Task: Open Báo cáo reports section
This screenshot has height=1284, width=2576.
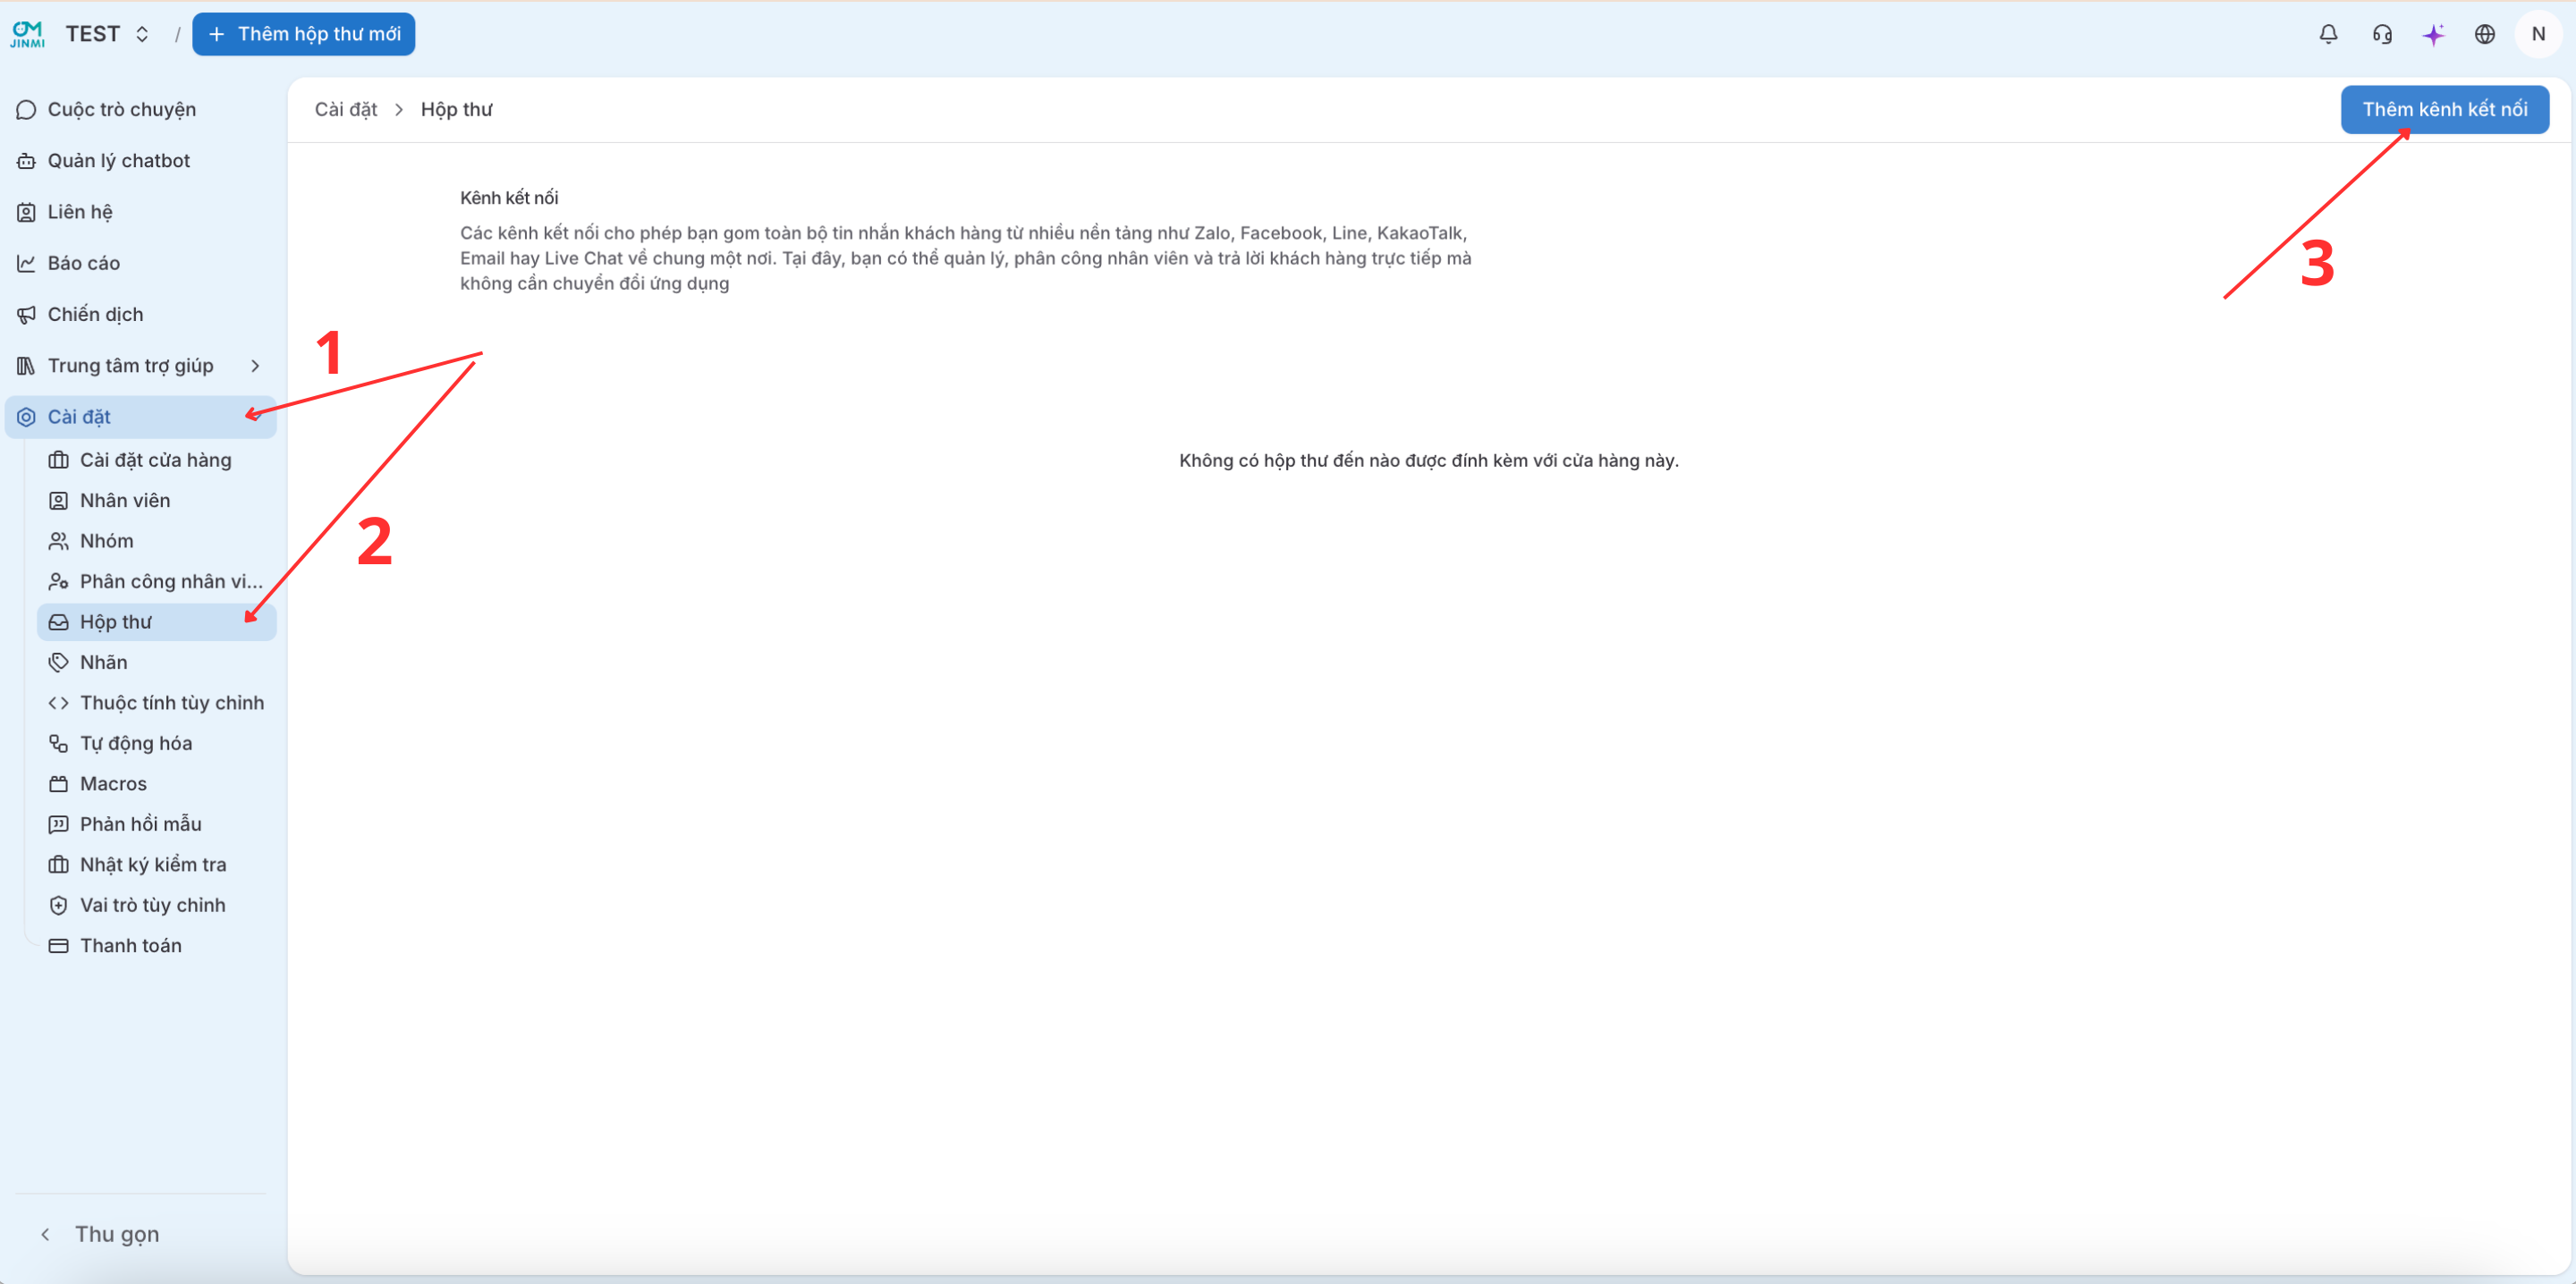Action: tap(141, 263)
